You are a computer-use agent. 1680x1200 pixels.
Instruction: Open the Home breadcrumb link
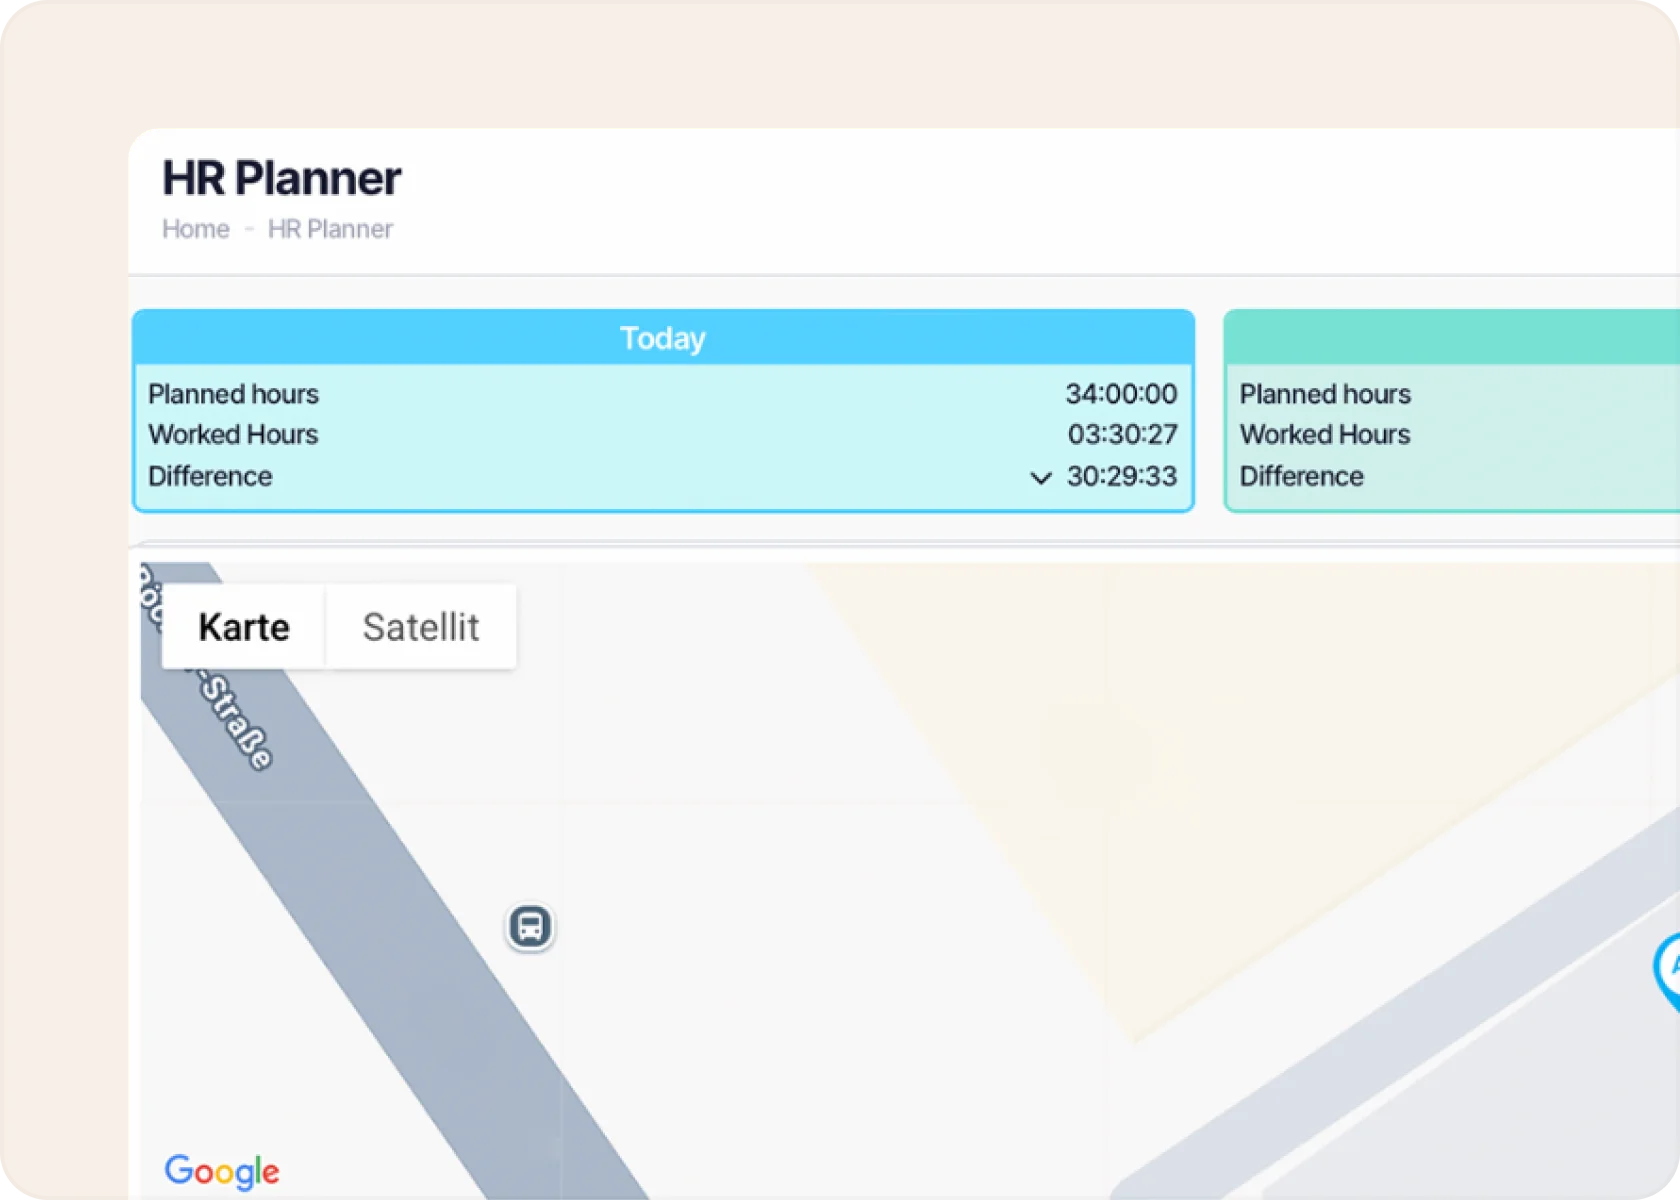(196, 229)
